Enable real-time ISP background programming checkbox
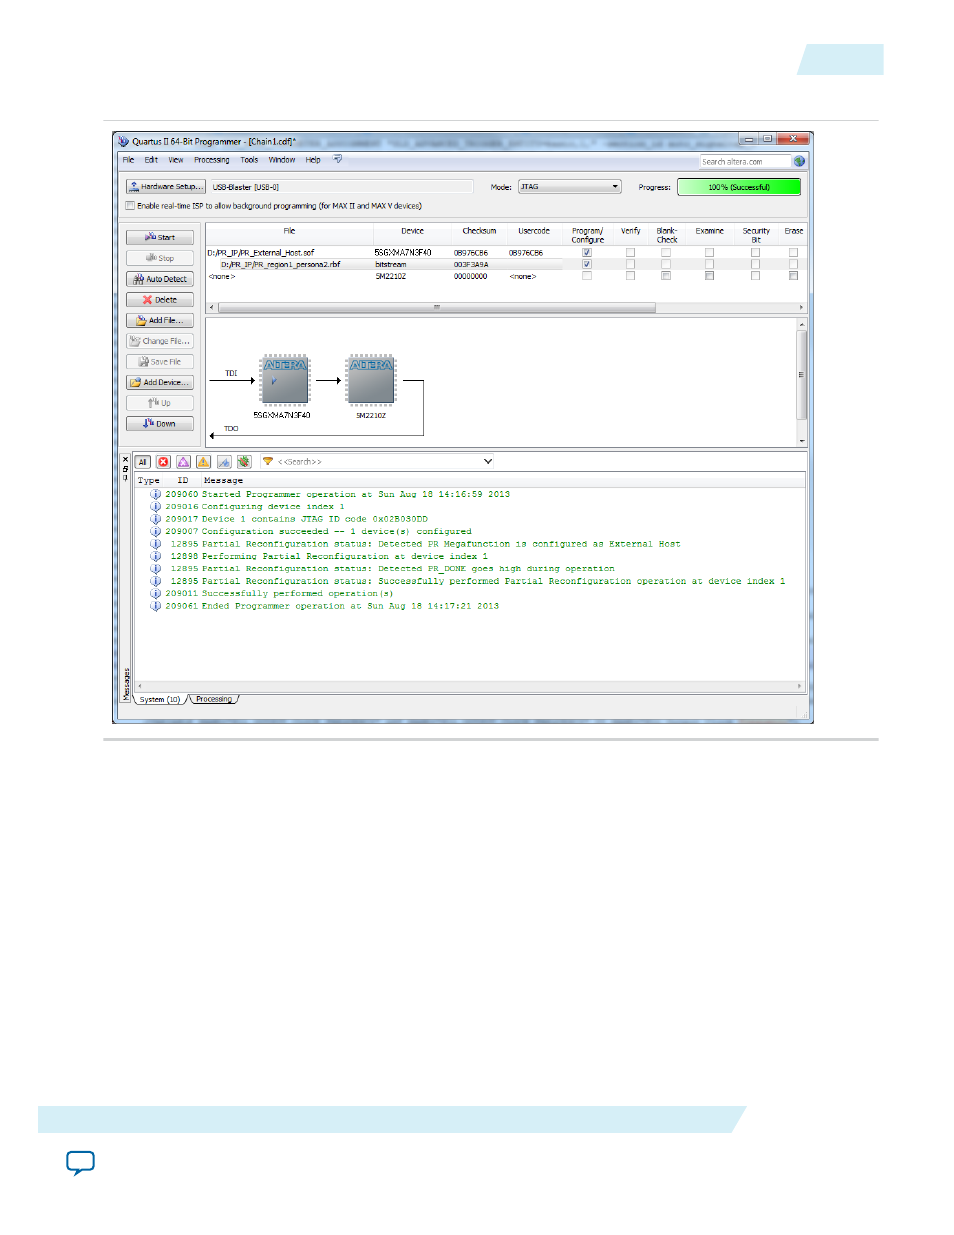This screenshot has width=954, height=1235. [130, 206]
